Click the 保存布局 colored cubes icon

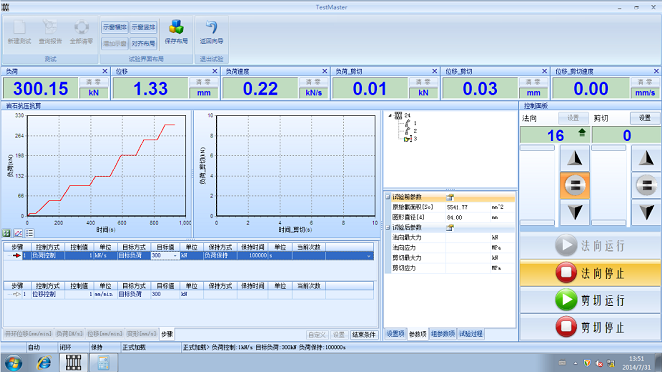[176, 27]
